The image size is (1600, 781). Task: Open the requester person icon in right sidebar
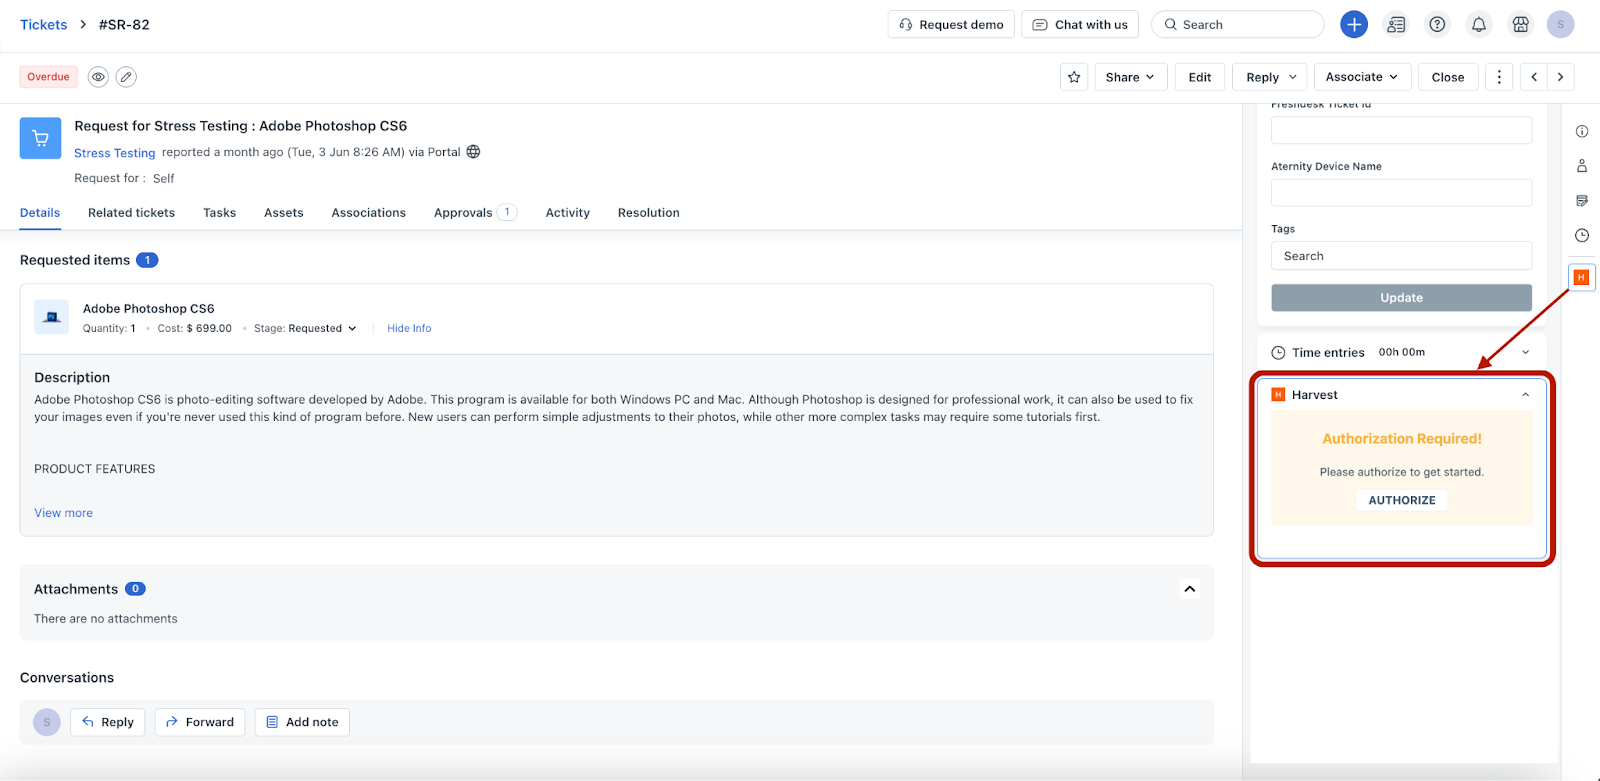pyautogui.click(x=1582, y=166)
